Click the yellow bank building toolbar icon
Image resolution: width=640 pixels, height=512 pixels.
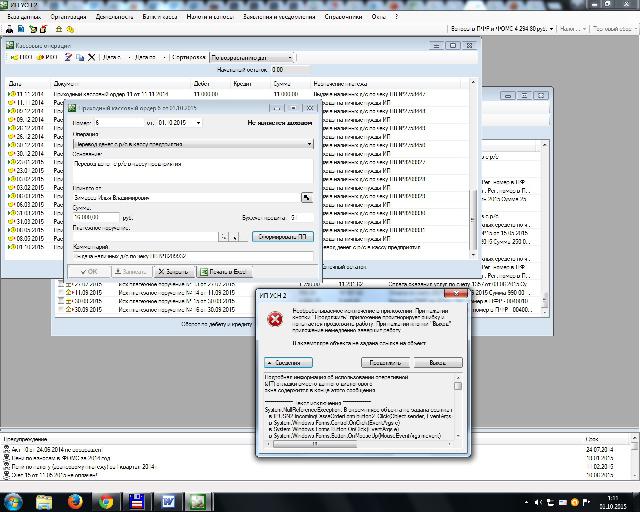[59, 29]
